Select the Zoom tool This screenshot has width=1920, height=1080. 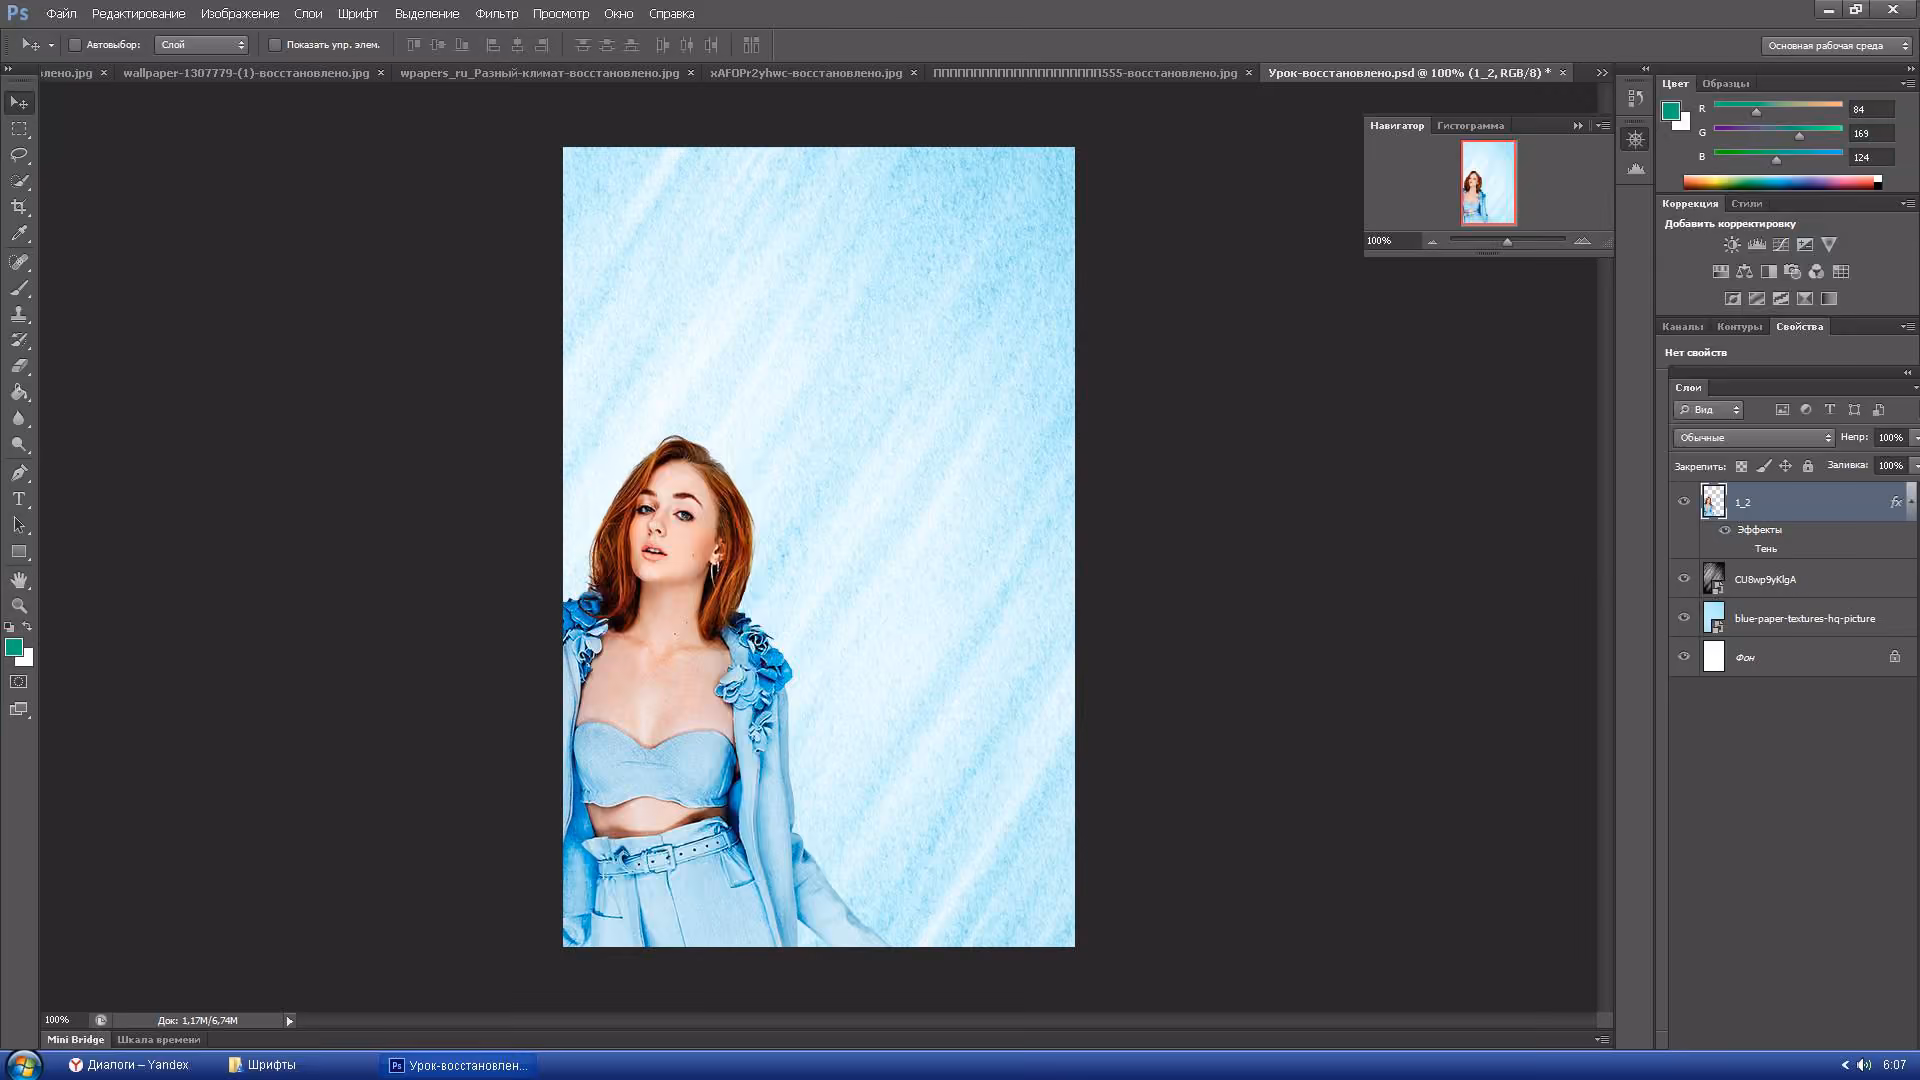point(19,606)
